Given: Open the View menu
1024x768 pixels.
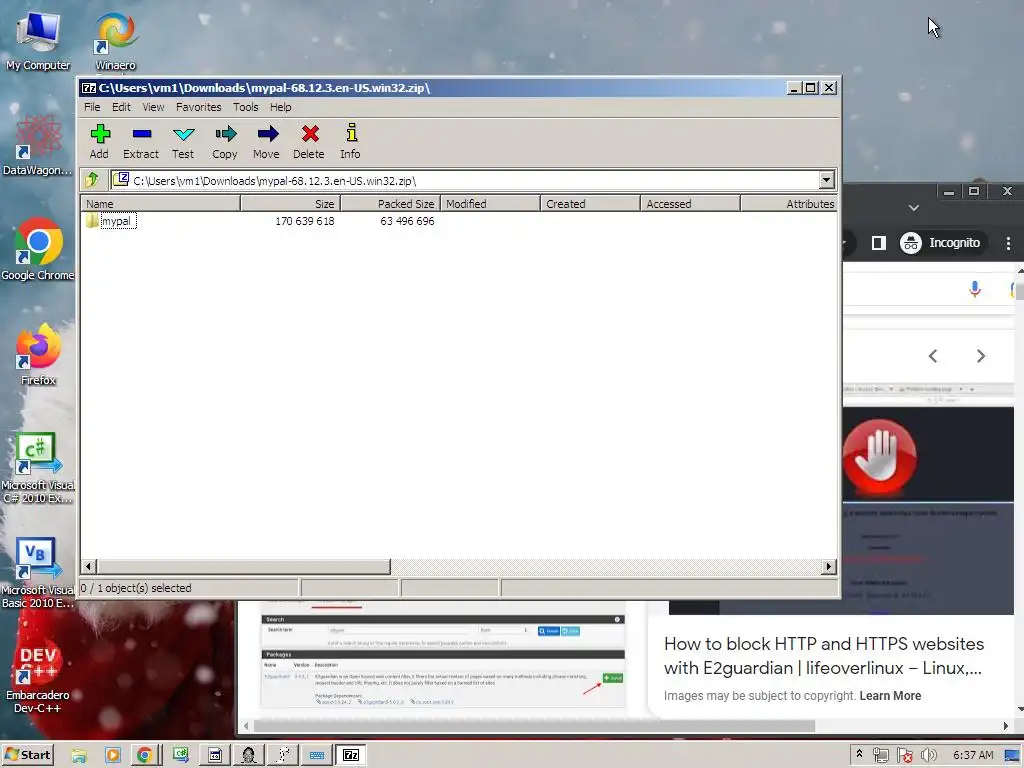Looking at the screenshot, I should point(153,107).
